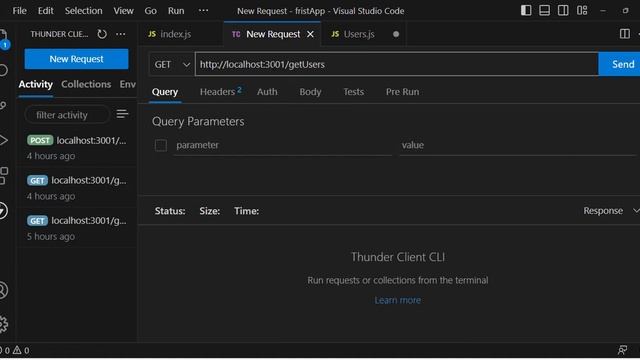Click the filter activity search box
The width and height of the screenshot is (640, 360).
(67, 115)
